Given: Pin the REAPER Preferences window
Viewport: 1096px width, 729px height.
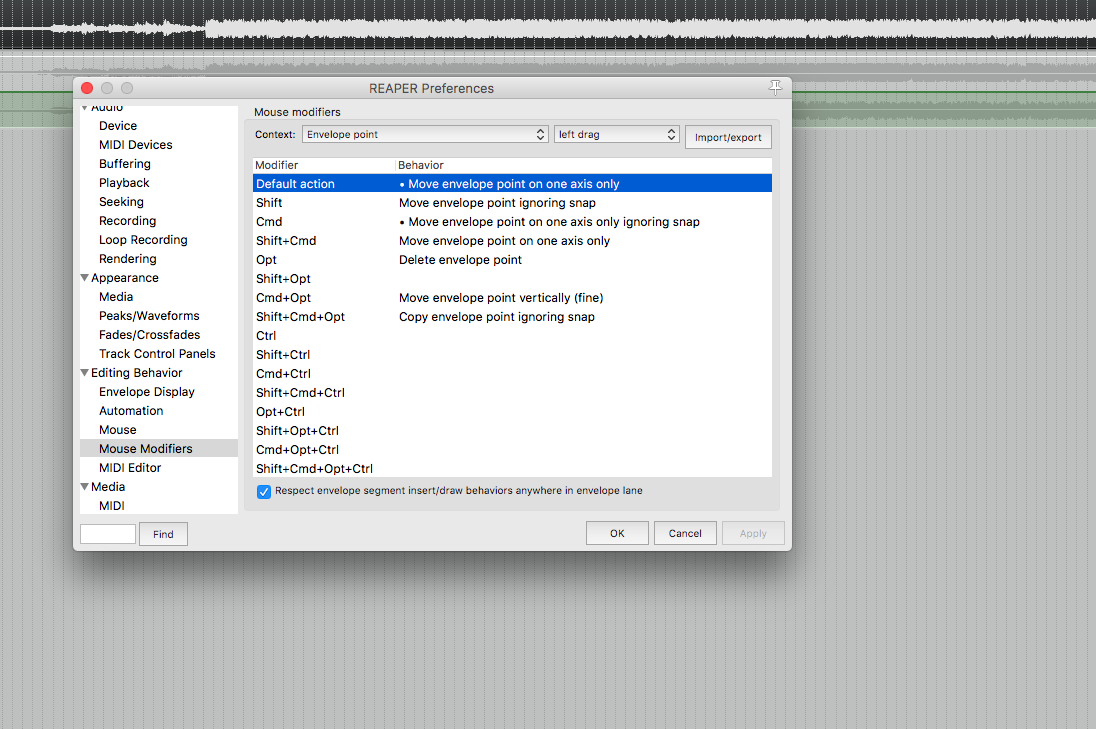Looking at the screenshot, I should pyautogui.click(x=775, y=87).
